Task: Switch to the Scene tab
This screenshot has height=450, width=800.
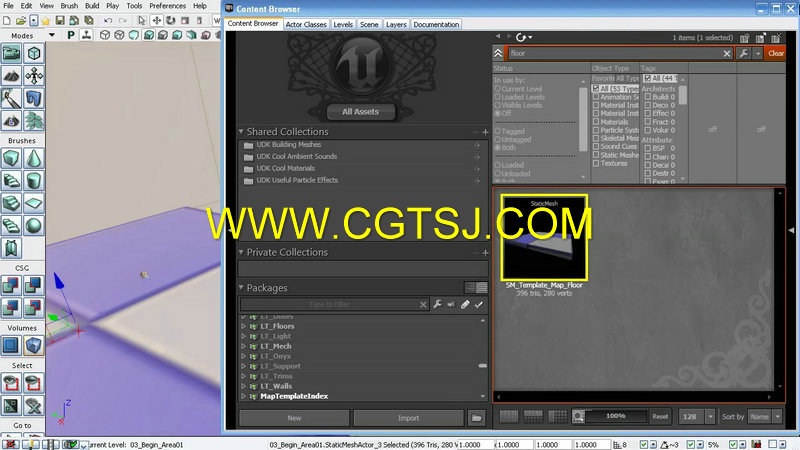Action: click(x=369, y=24)
